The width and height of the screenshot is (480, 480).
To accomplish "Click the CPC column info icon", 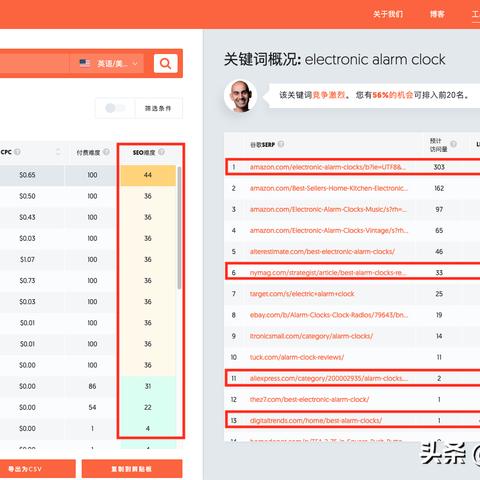I will [17, 152].
